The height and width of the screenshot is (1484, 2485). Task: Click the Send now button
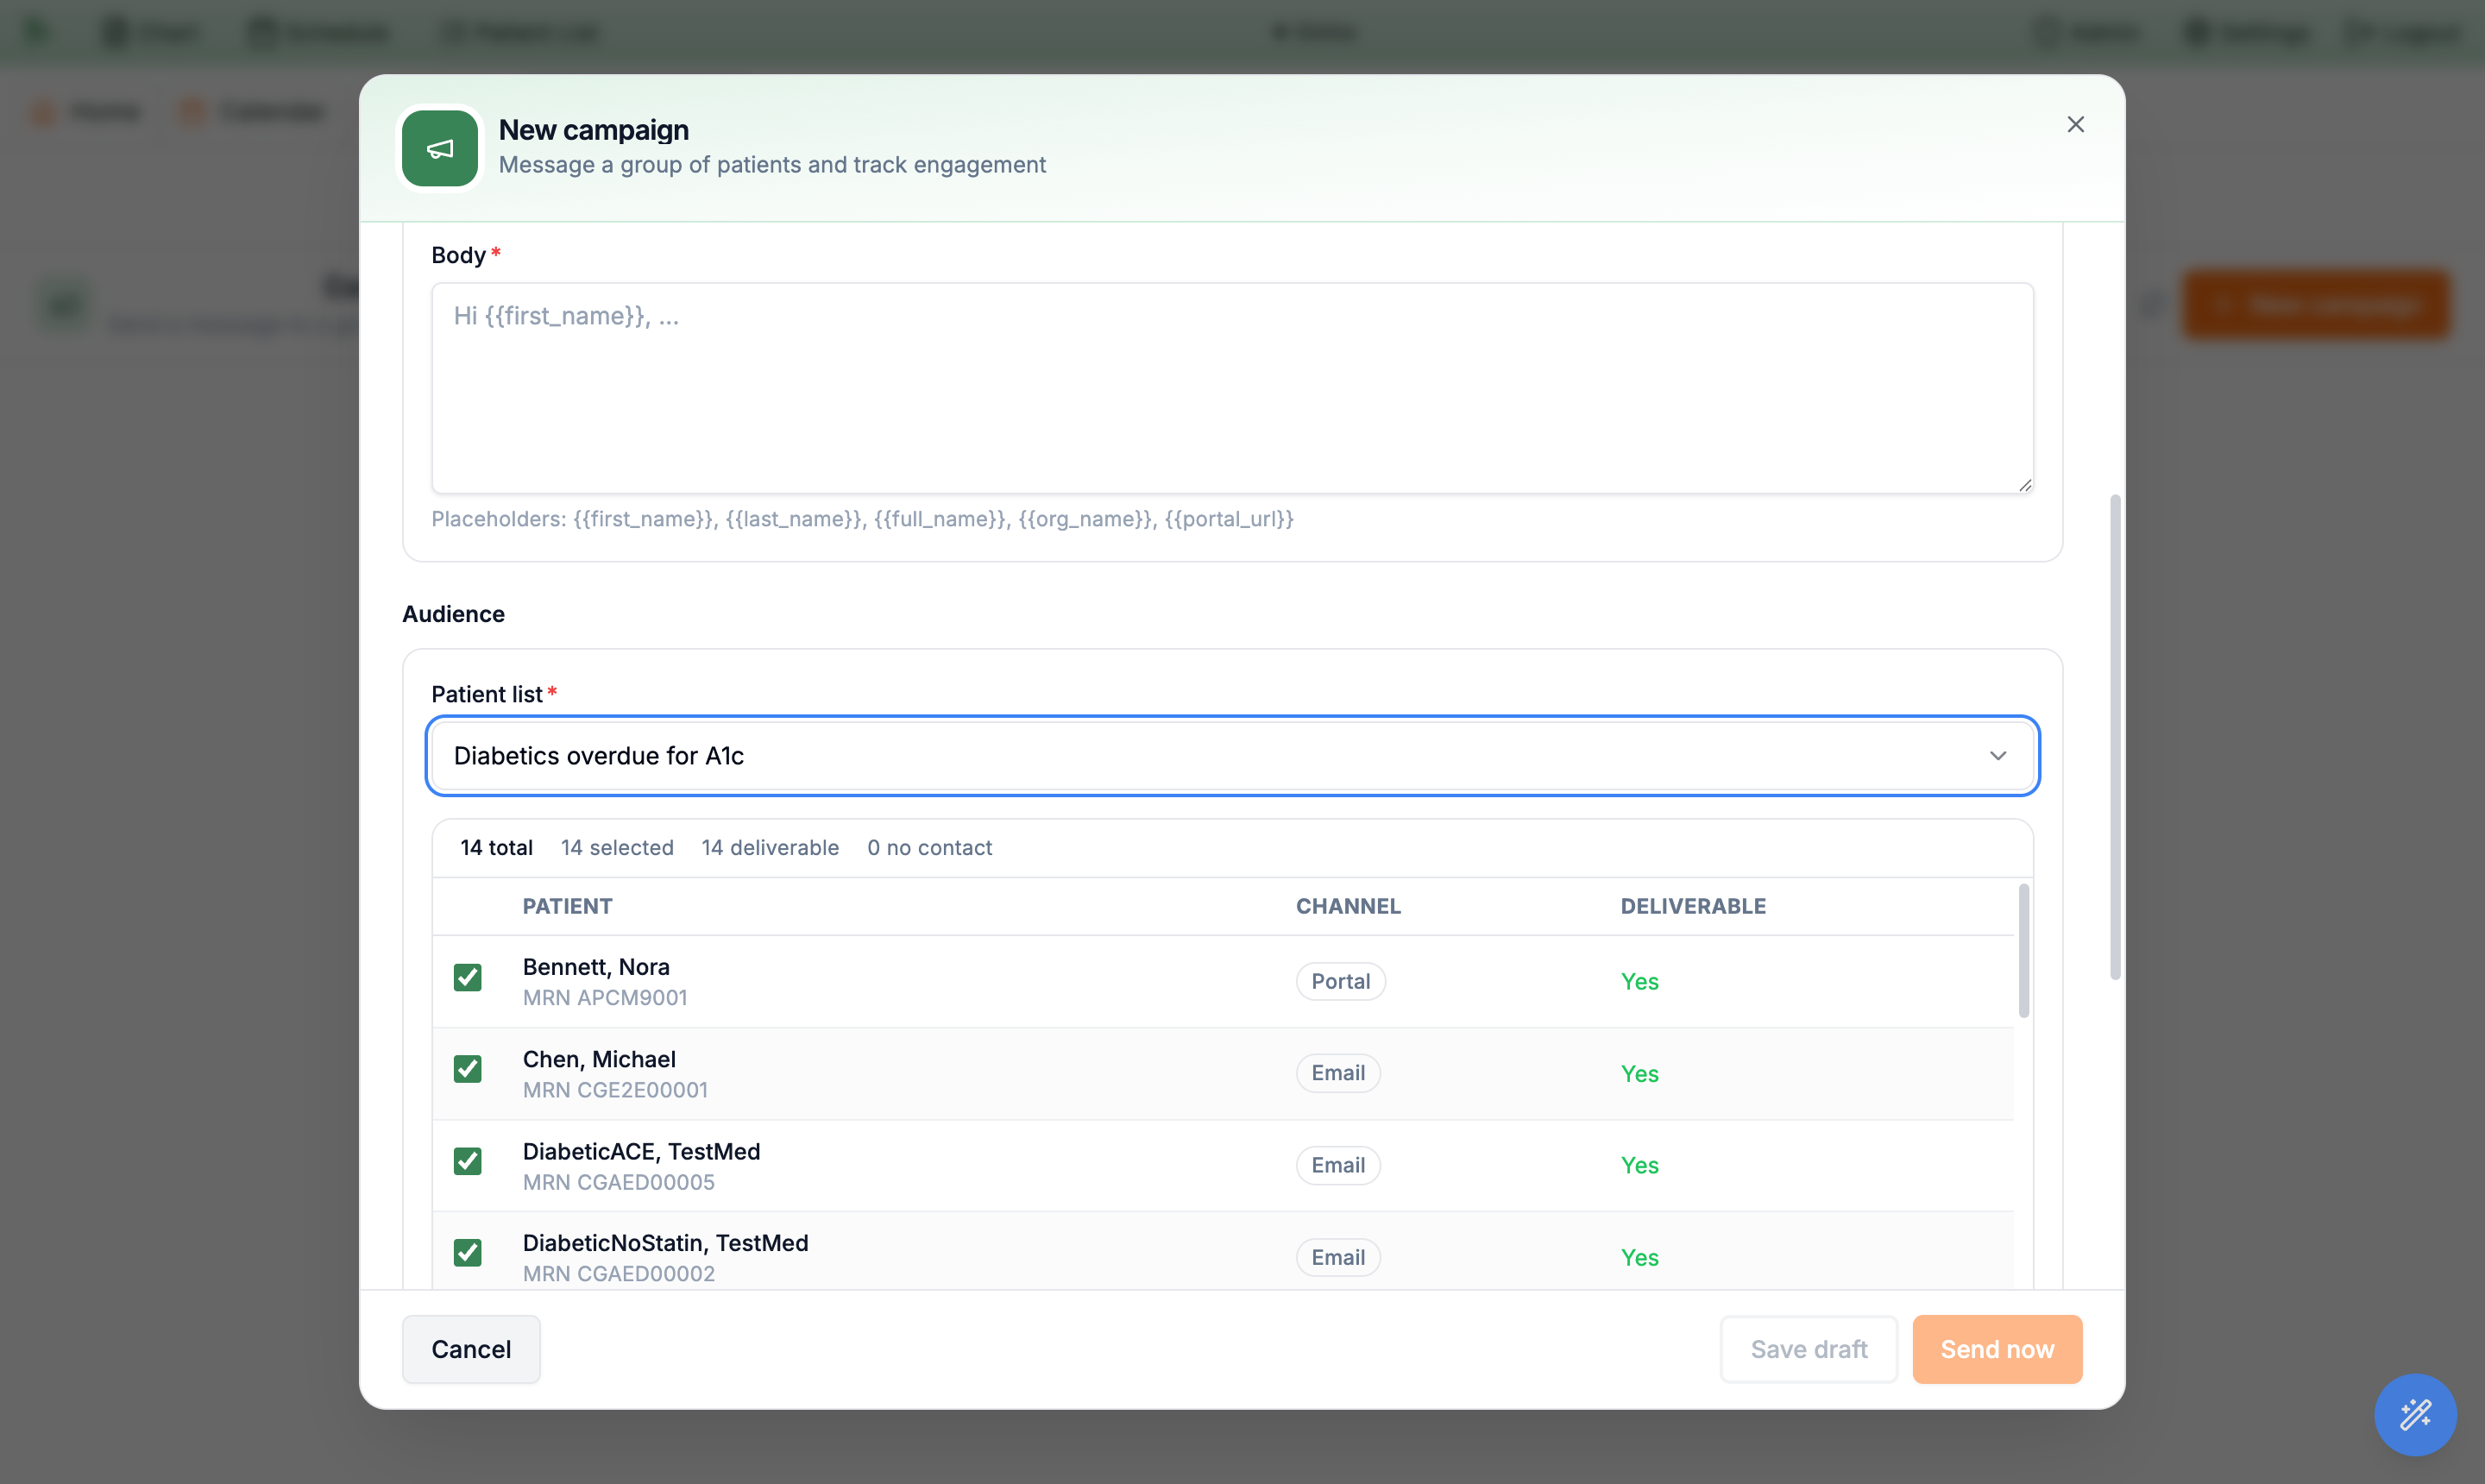[1997, 1349]
